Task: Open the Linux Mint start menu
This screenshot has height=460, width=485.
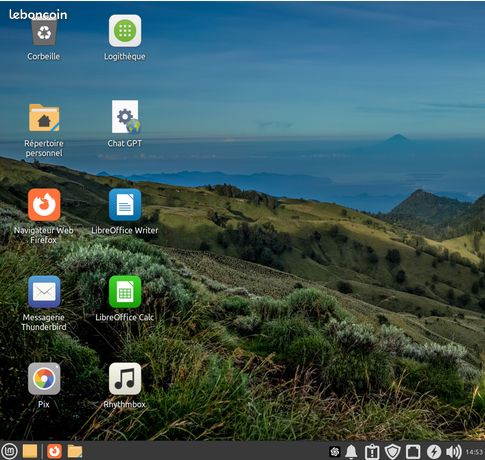Action: (x=10, y=451)
